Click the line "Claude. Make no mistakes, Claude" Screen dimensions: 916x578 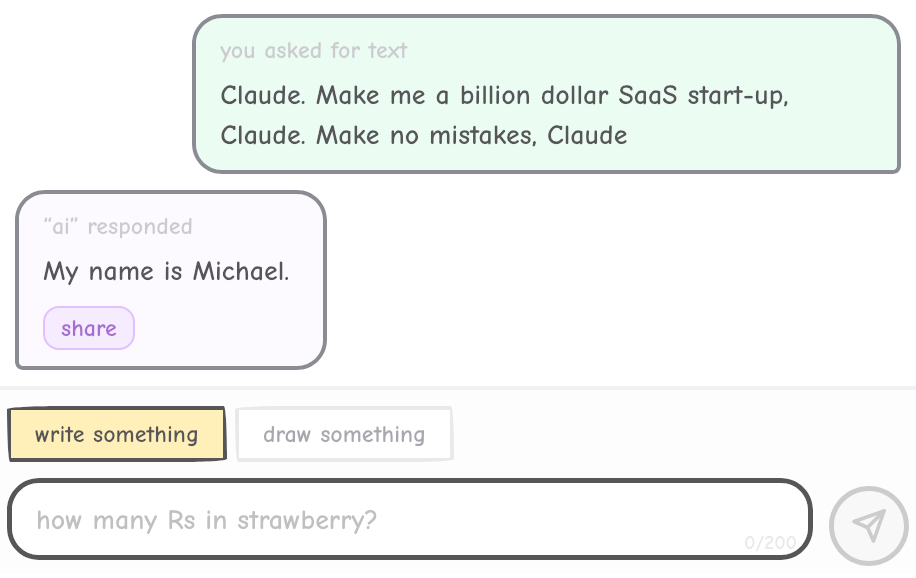point(424,135)
